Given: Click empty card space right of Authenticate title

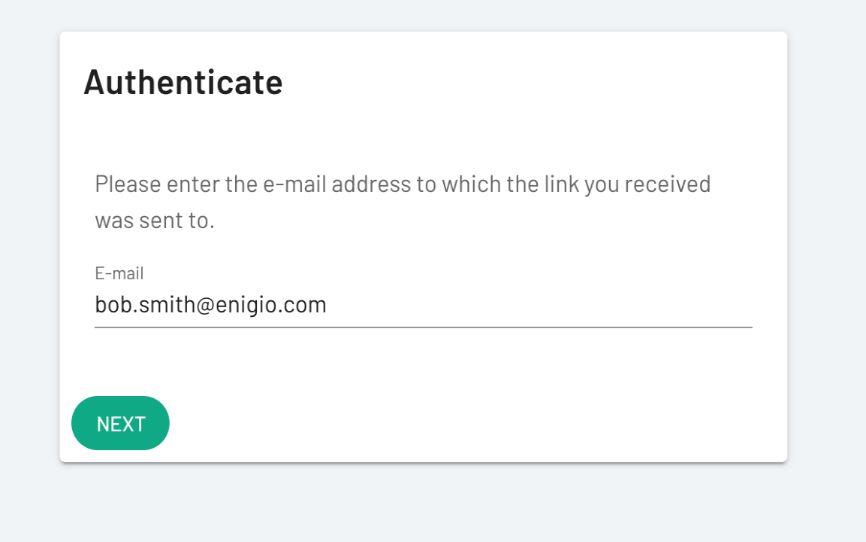Looking at the screenshot, I should coord(530,82).
